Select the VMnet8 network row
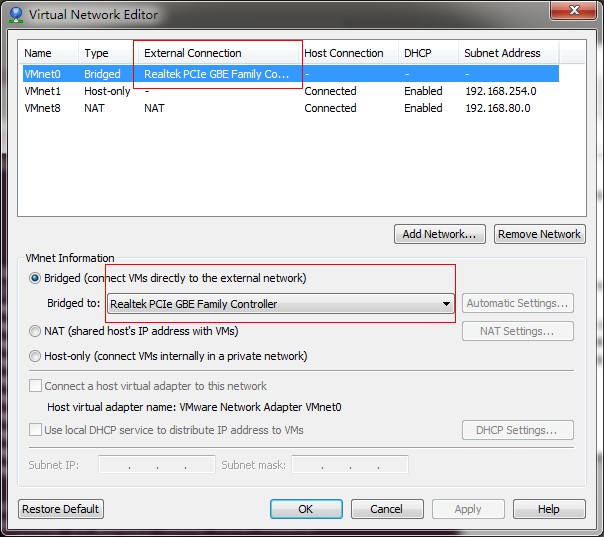 click(x=291, y=108)
